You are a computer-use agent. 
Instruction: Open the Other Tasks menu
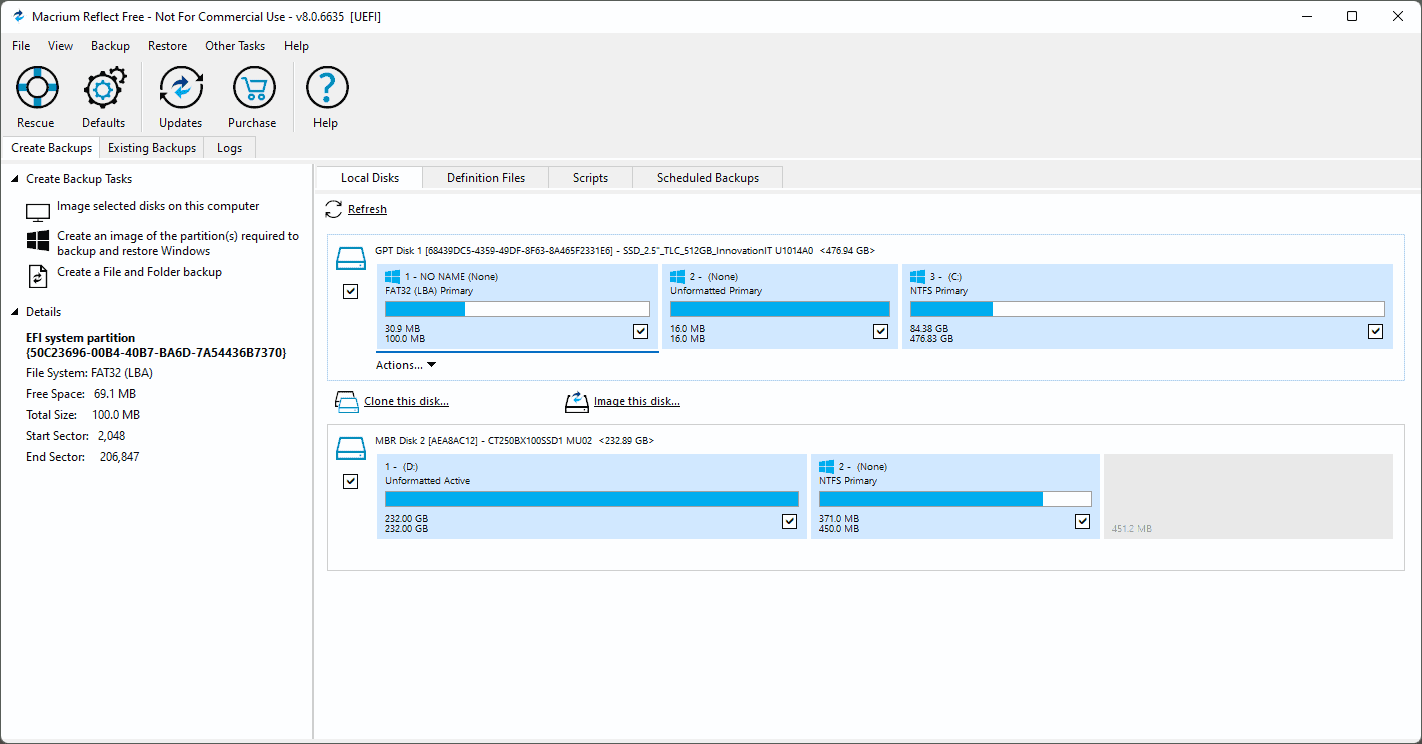click(235, 46)
